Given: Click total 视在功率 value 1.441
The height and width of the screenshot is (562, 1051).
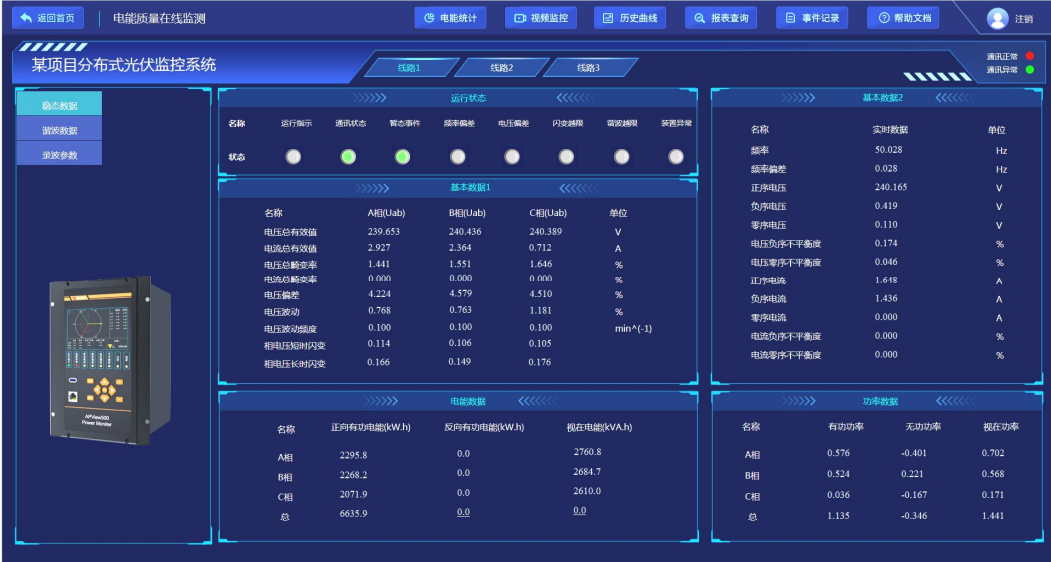Looking at the screenshot, I should (x=993, y=516).
